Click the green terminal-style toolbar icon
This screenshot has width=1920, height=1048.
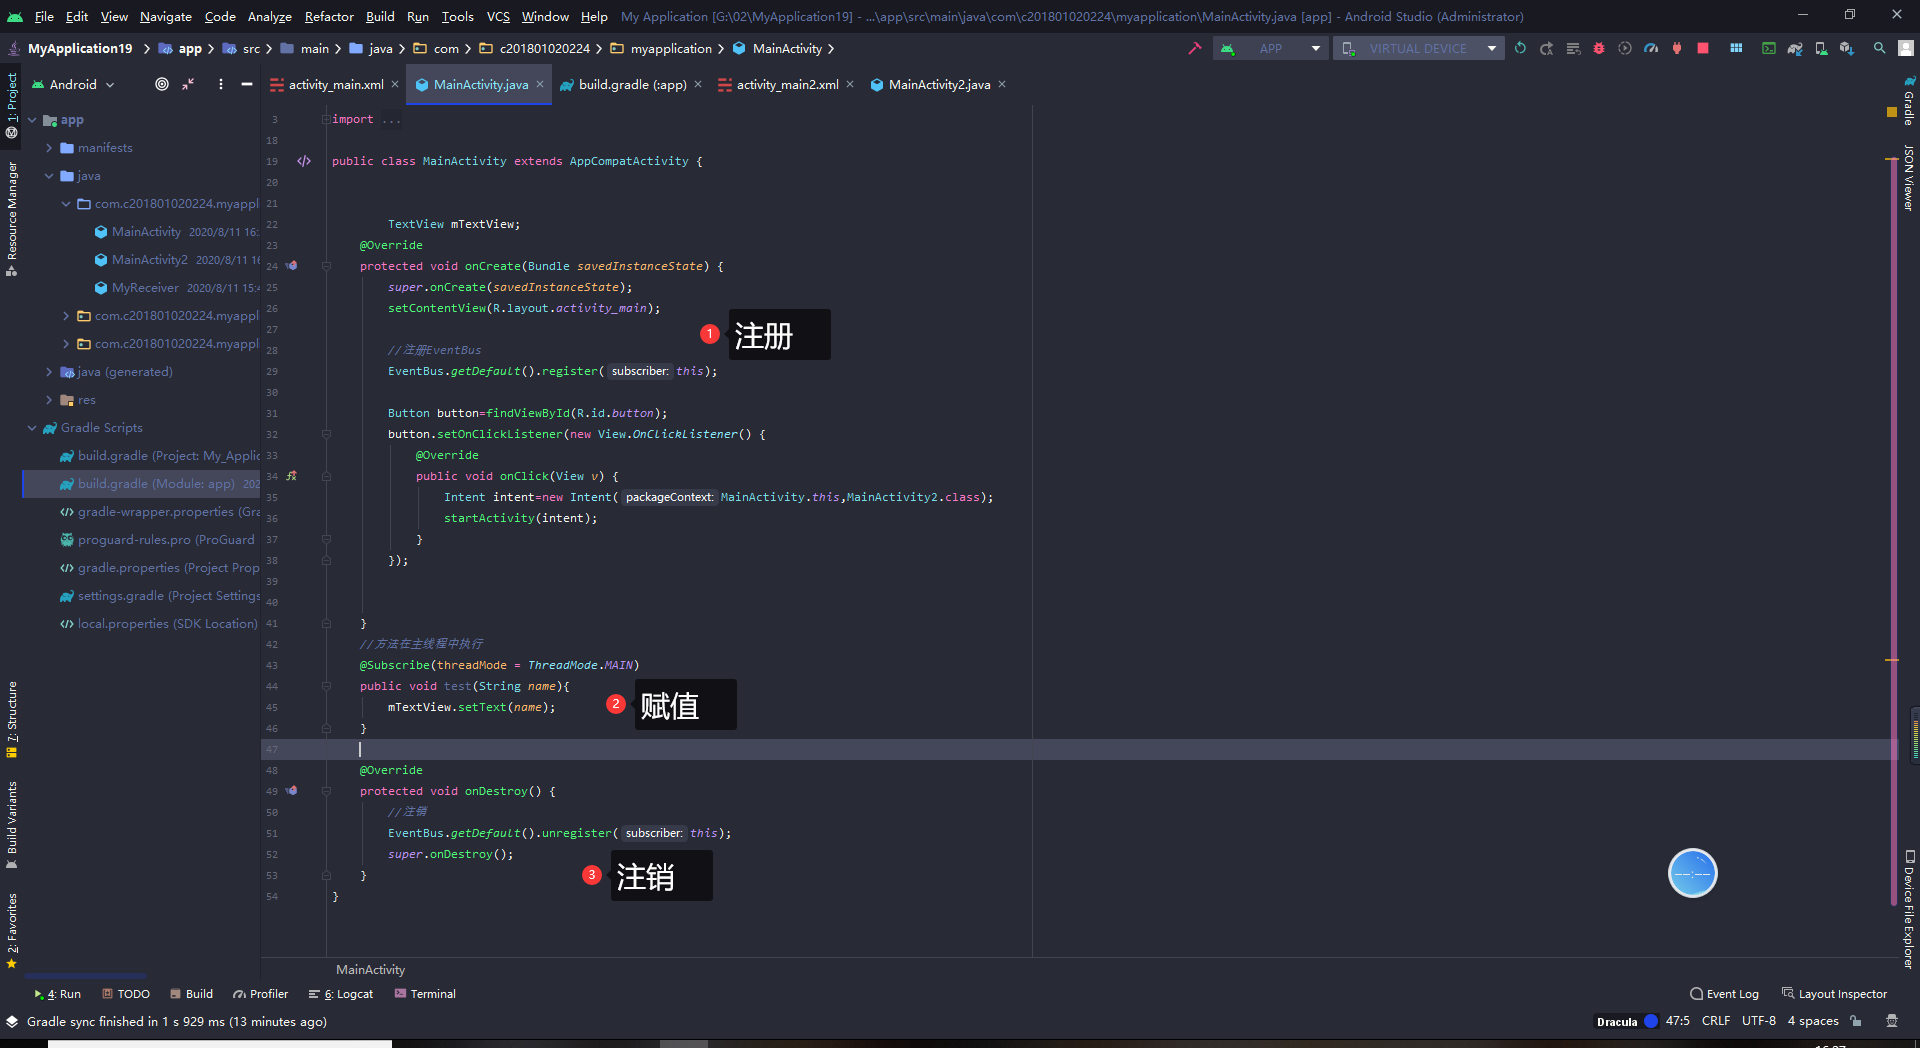click(x=1769, y=48)
